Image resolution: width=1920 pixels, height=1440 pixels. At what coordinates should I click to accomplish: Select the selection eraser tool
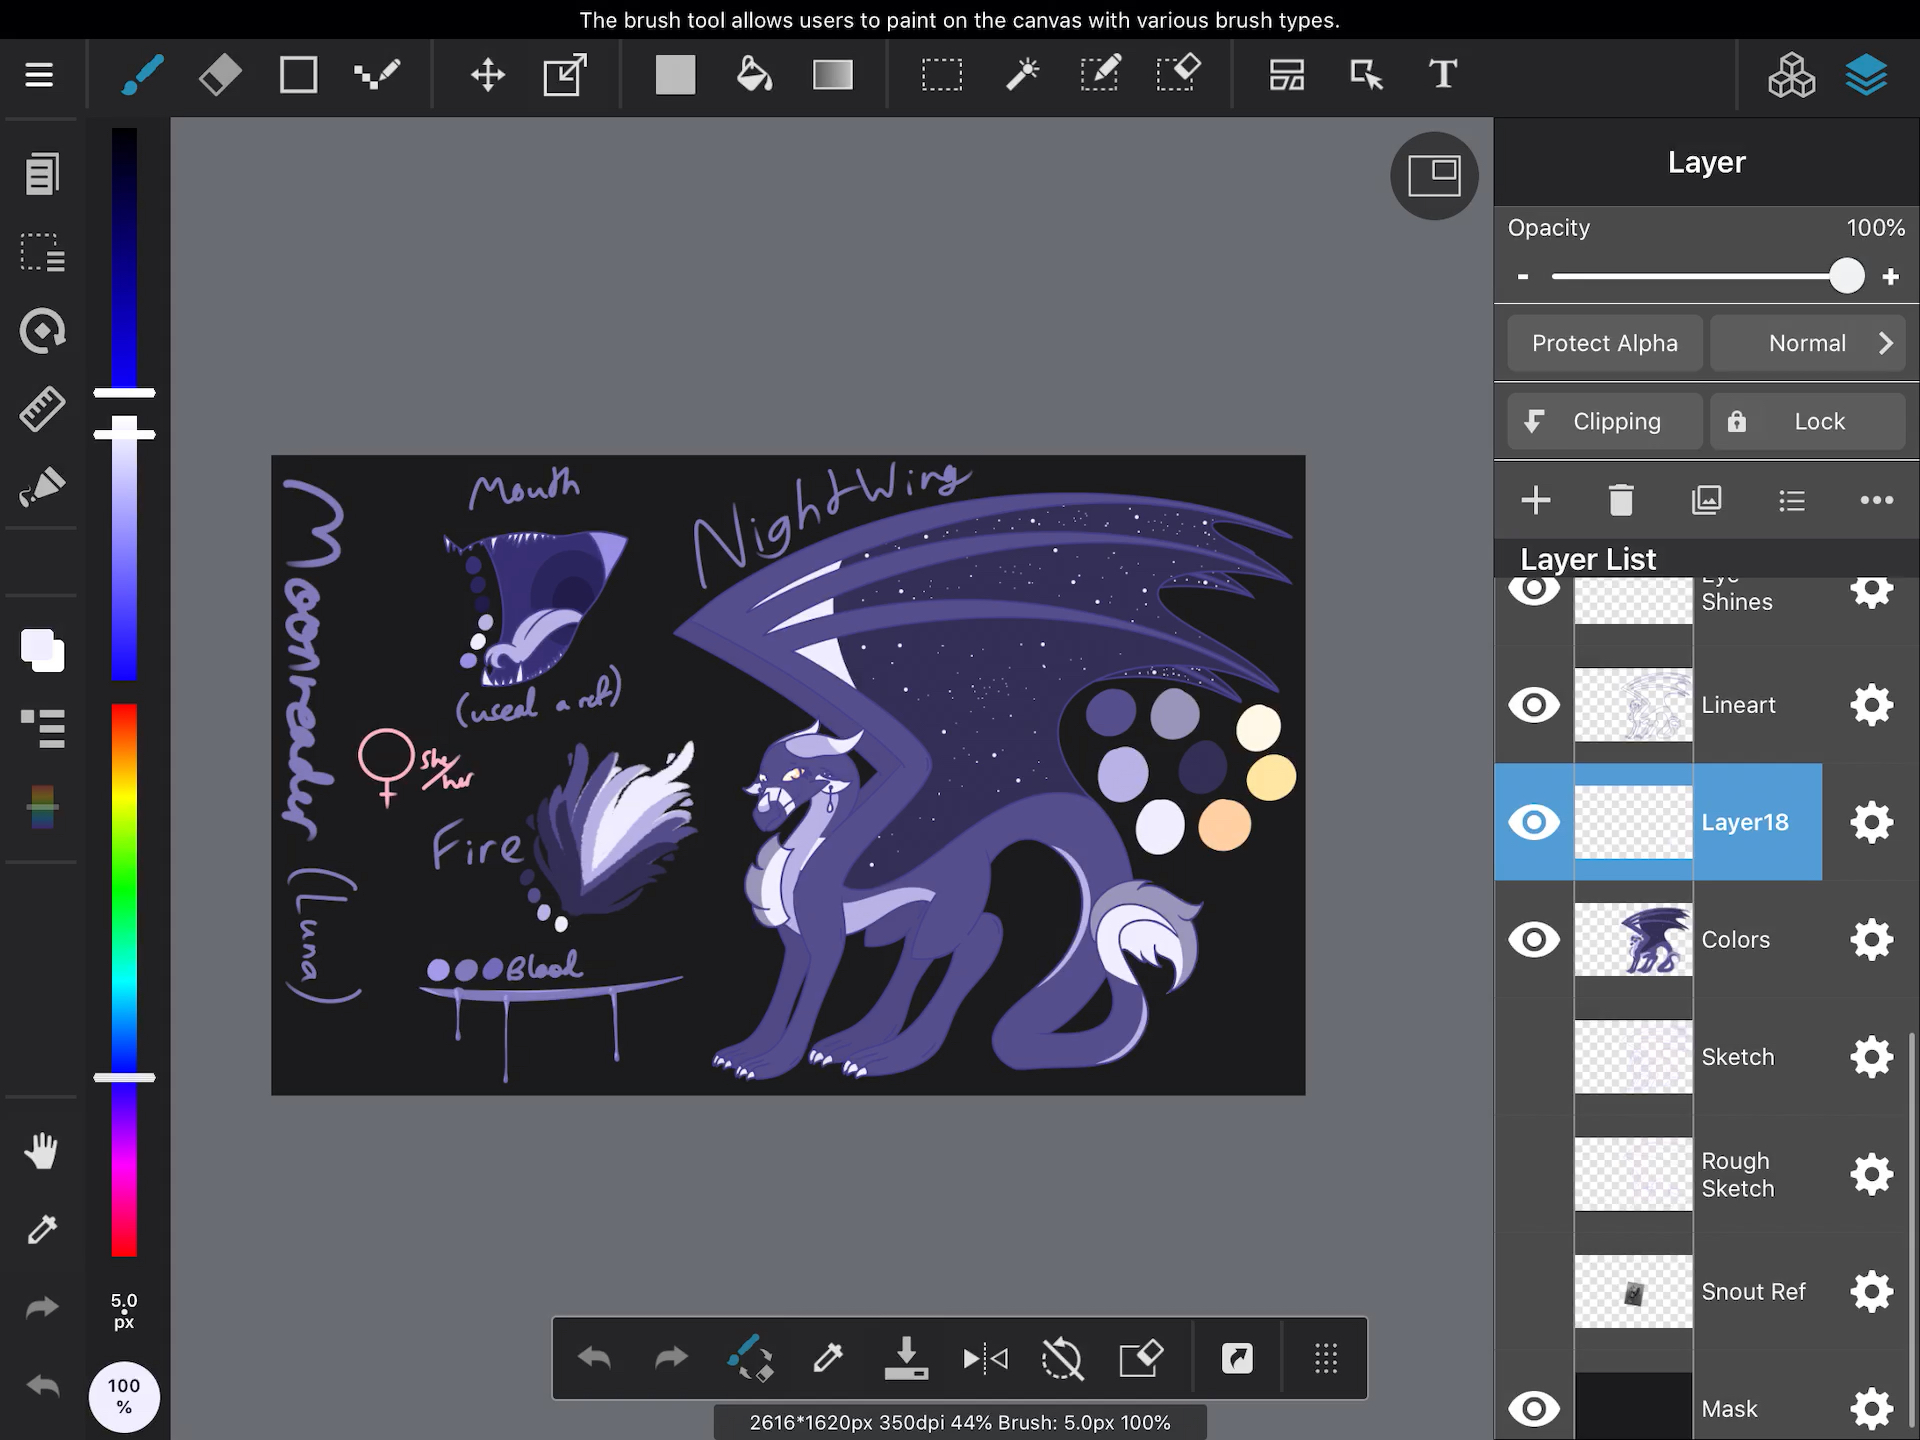point(1178,73)
